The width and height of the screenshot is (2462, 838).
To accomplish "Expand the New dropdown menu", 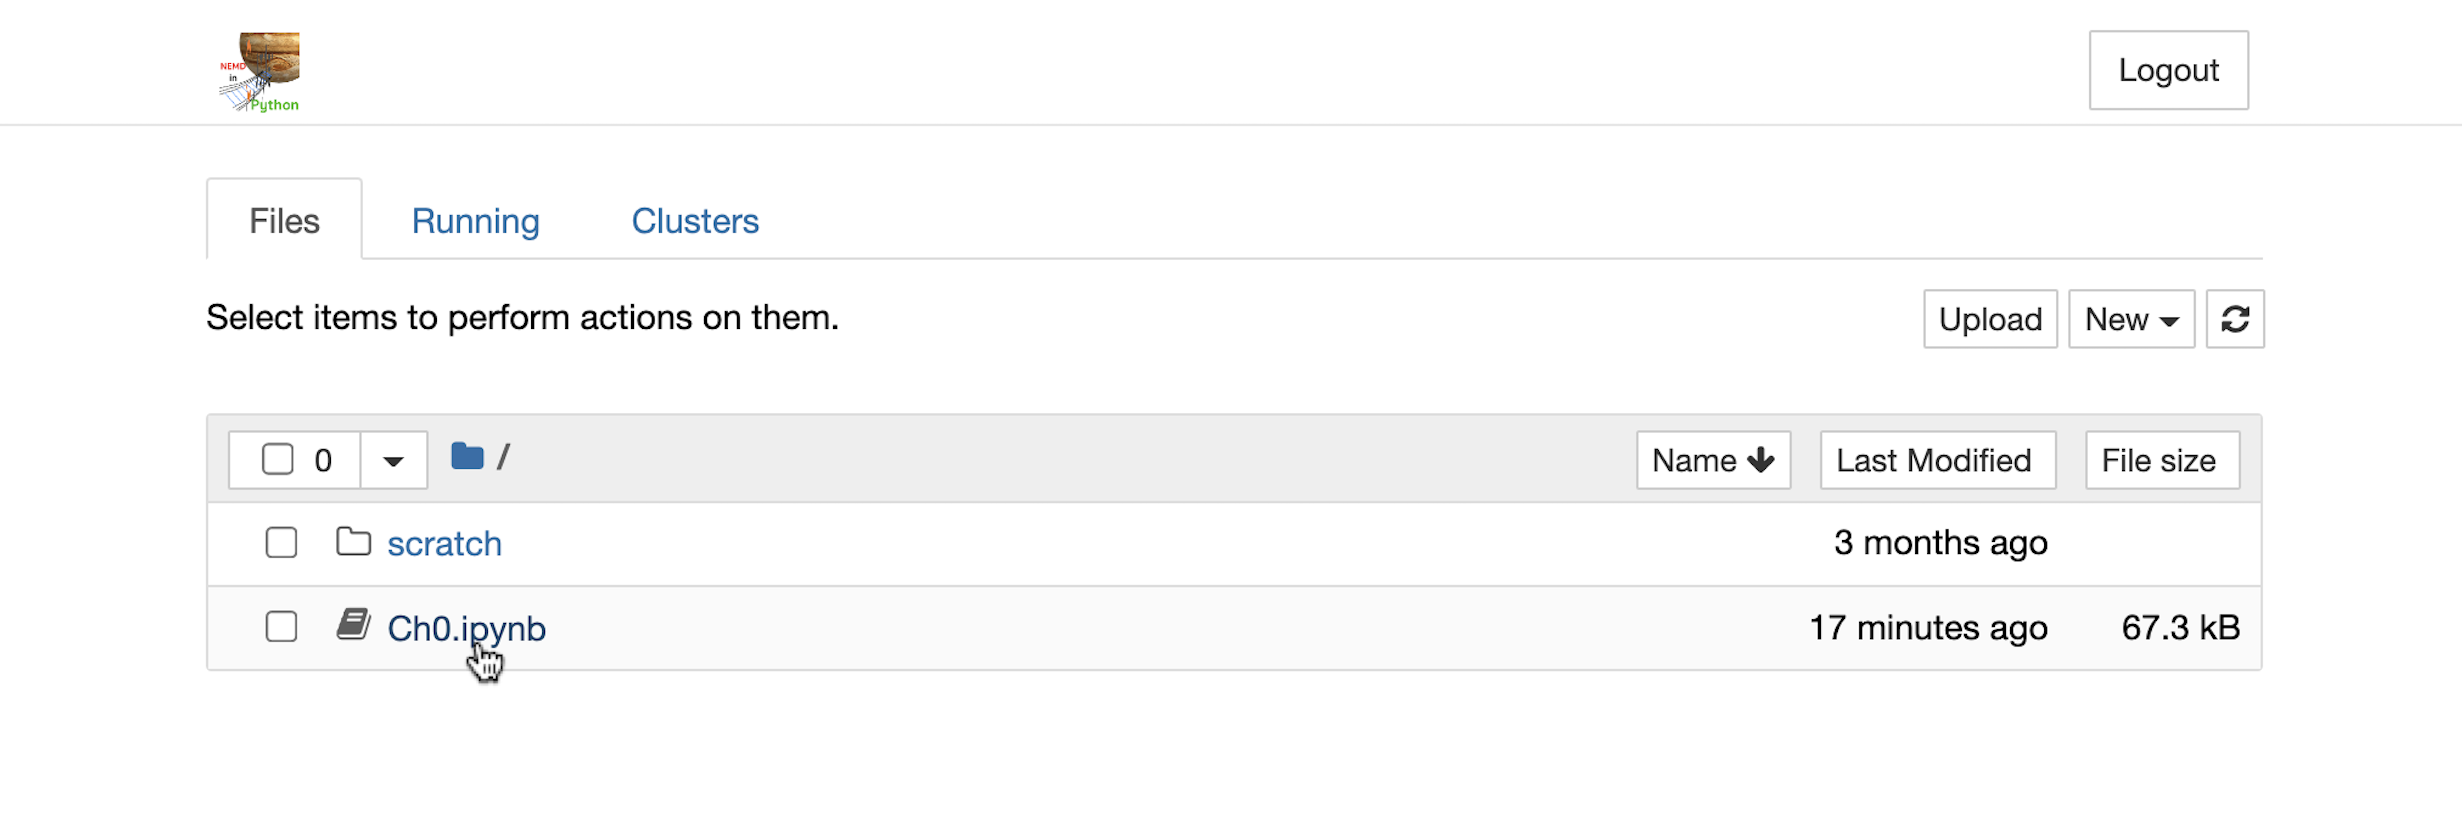I will (2131, 320).
